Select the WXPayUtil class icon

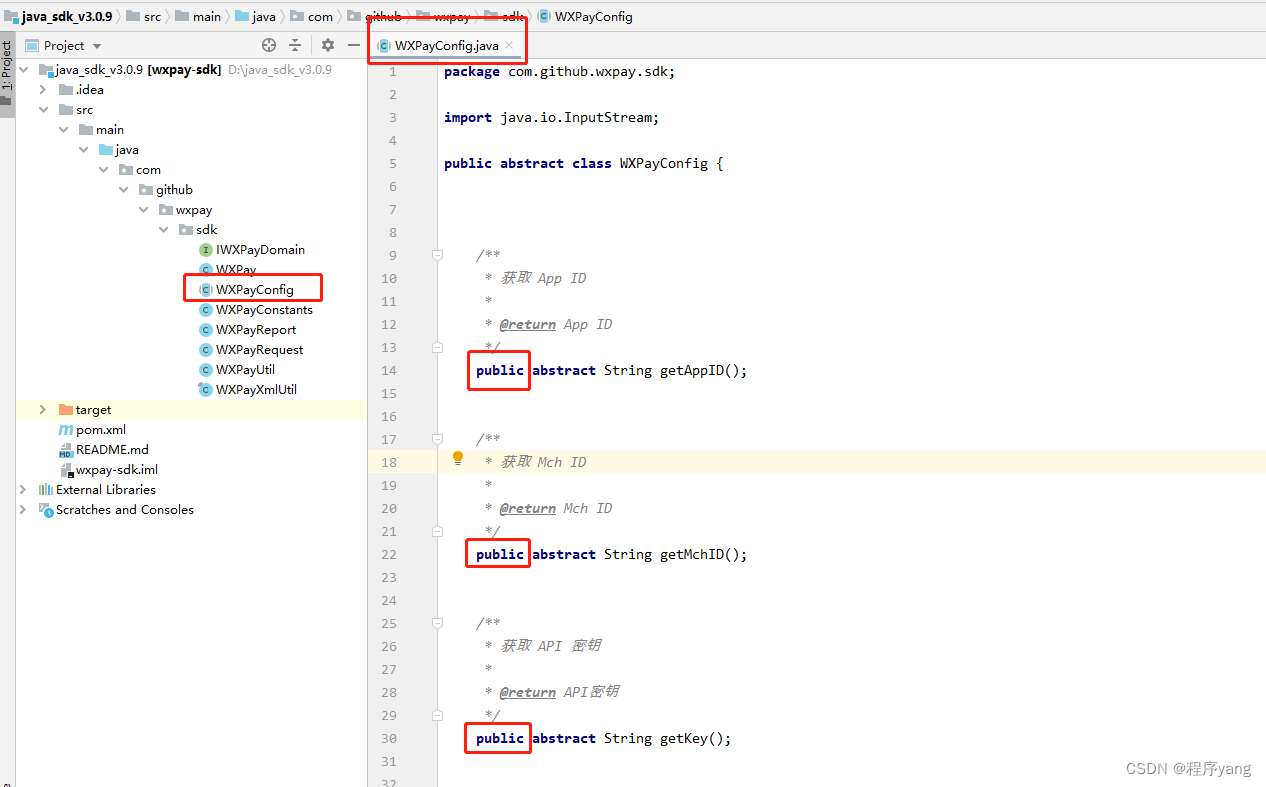204,369
